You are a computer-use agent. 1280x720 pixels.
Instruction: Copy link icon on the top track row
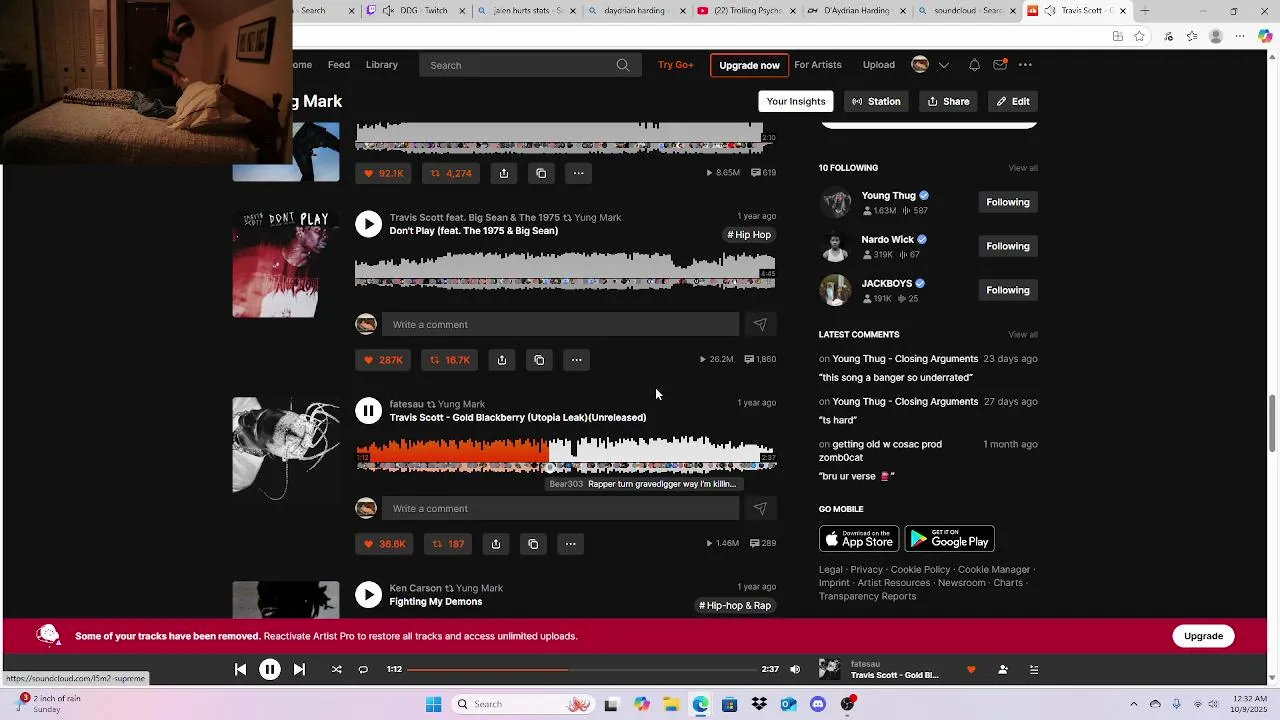point(541,173)
